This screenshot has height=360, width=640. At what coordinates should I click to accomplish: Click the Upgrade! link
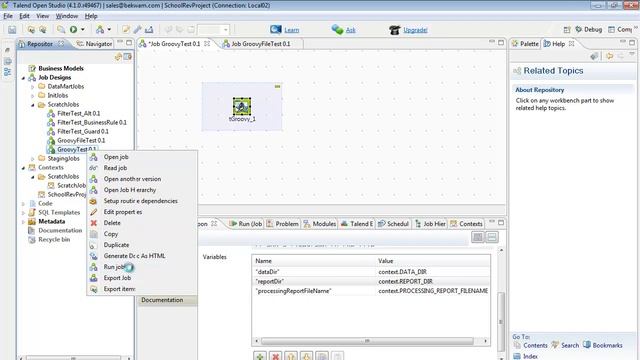coord(415,30)
